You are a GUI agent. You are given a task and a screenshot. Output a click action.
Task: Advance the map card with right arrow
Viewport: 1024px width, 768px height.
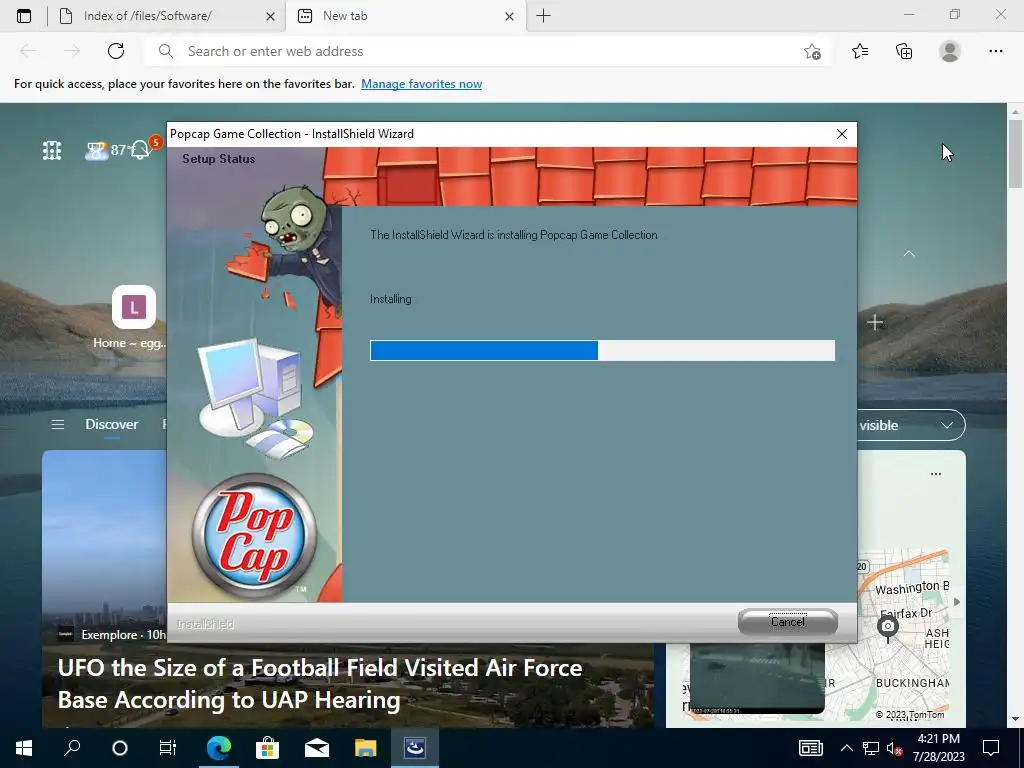[x=957, y=601]
